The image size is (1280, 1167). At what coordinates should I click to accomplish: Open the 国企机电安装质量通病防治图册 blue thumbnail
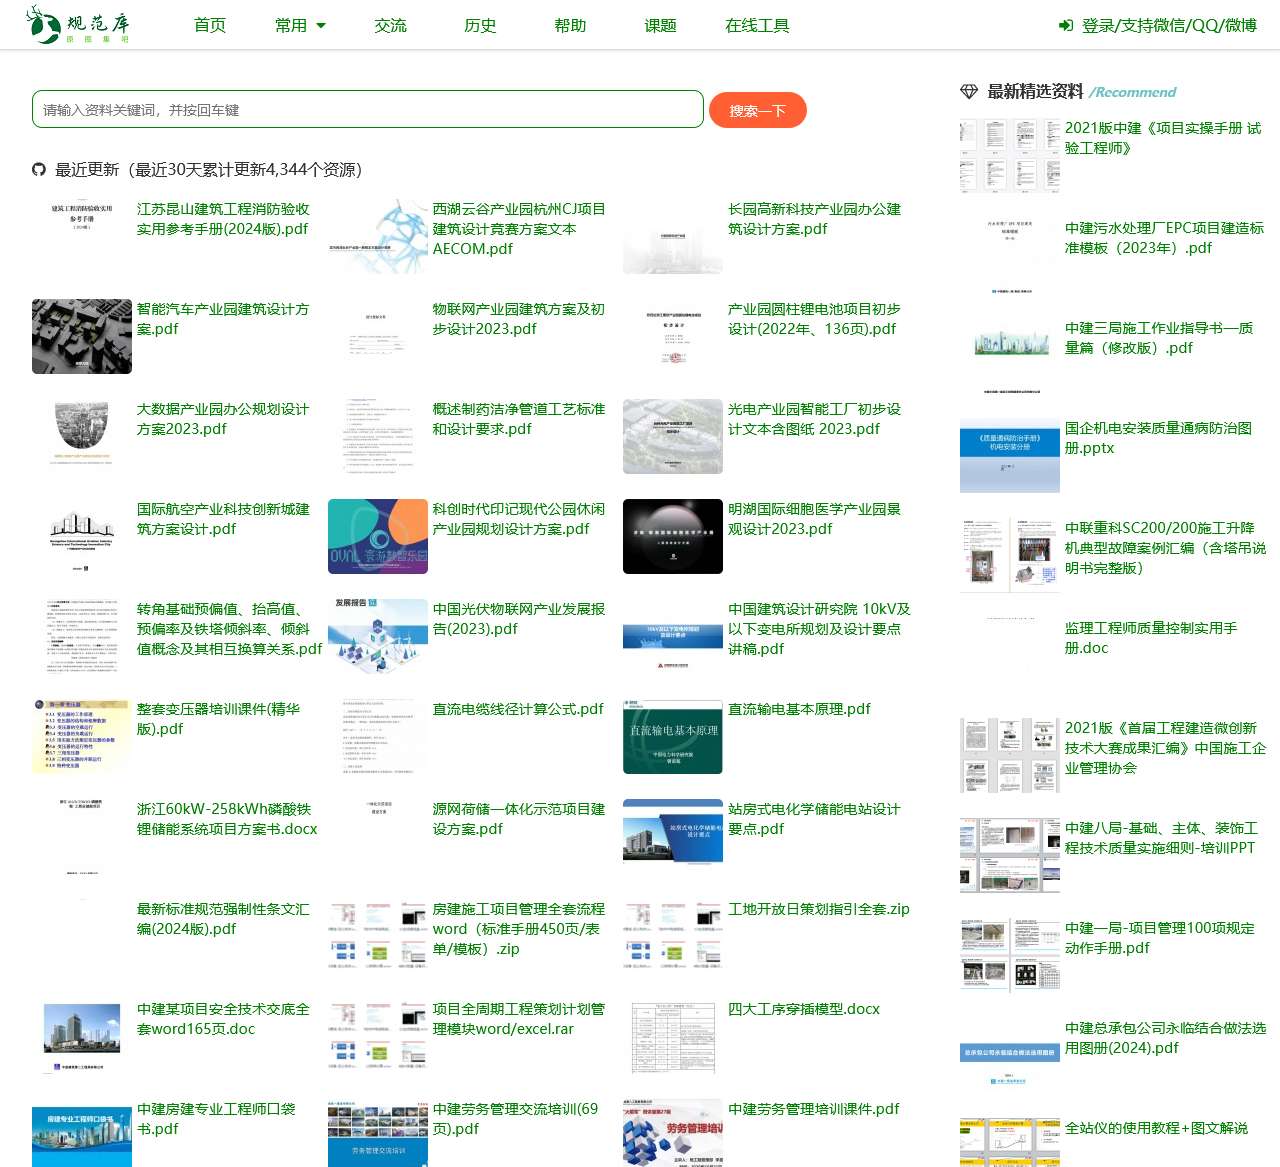1009,456
